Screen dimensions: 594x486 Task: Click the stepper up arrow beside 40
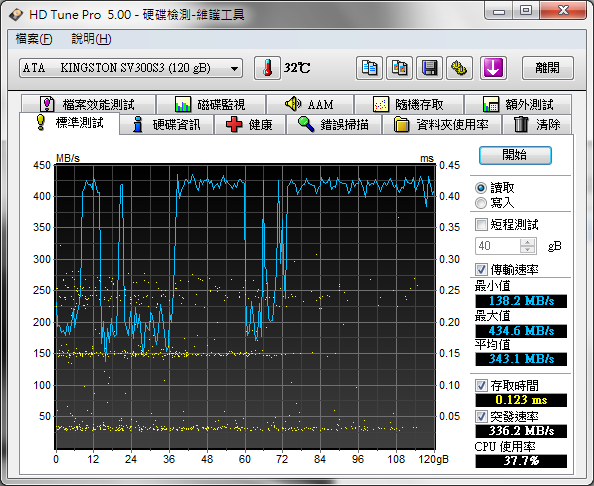pos(527,242)
